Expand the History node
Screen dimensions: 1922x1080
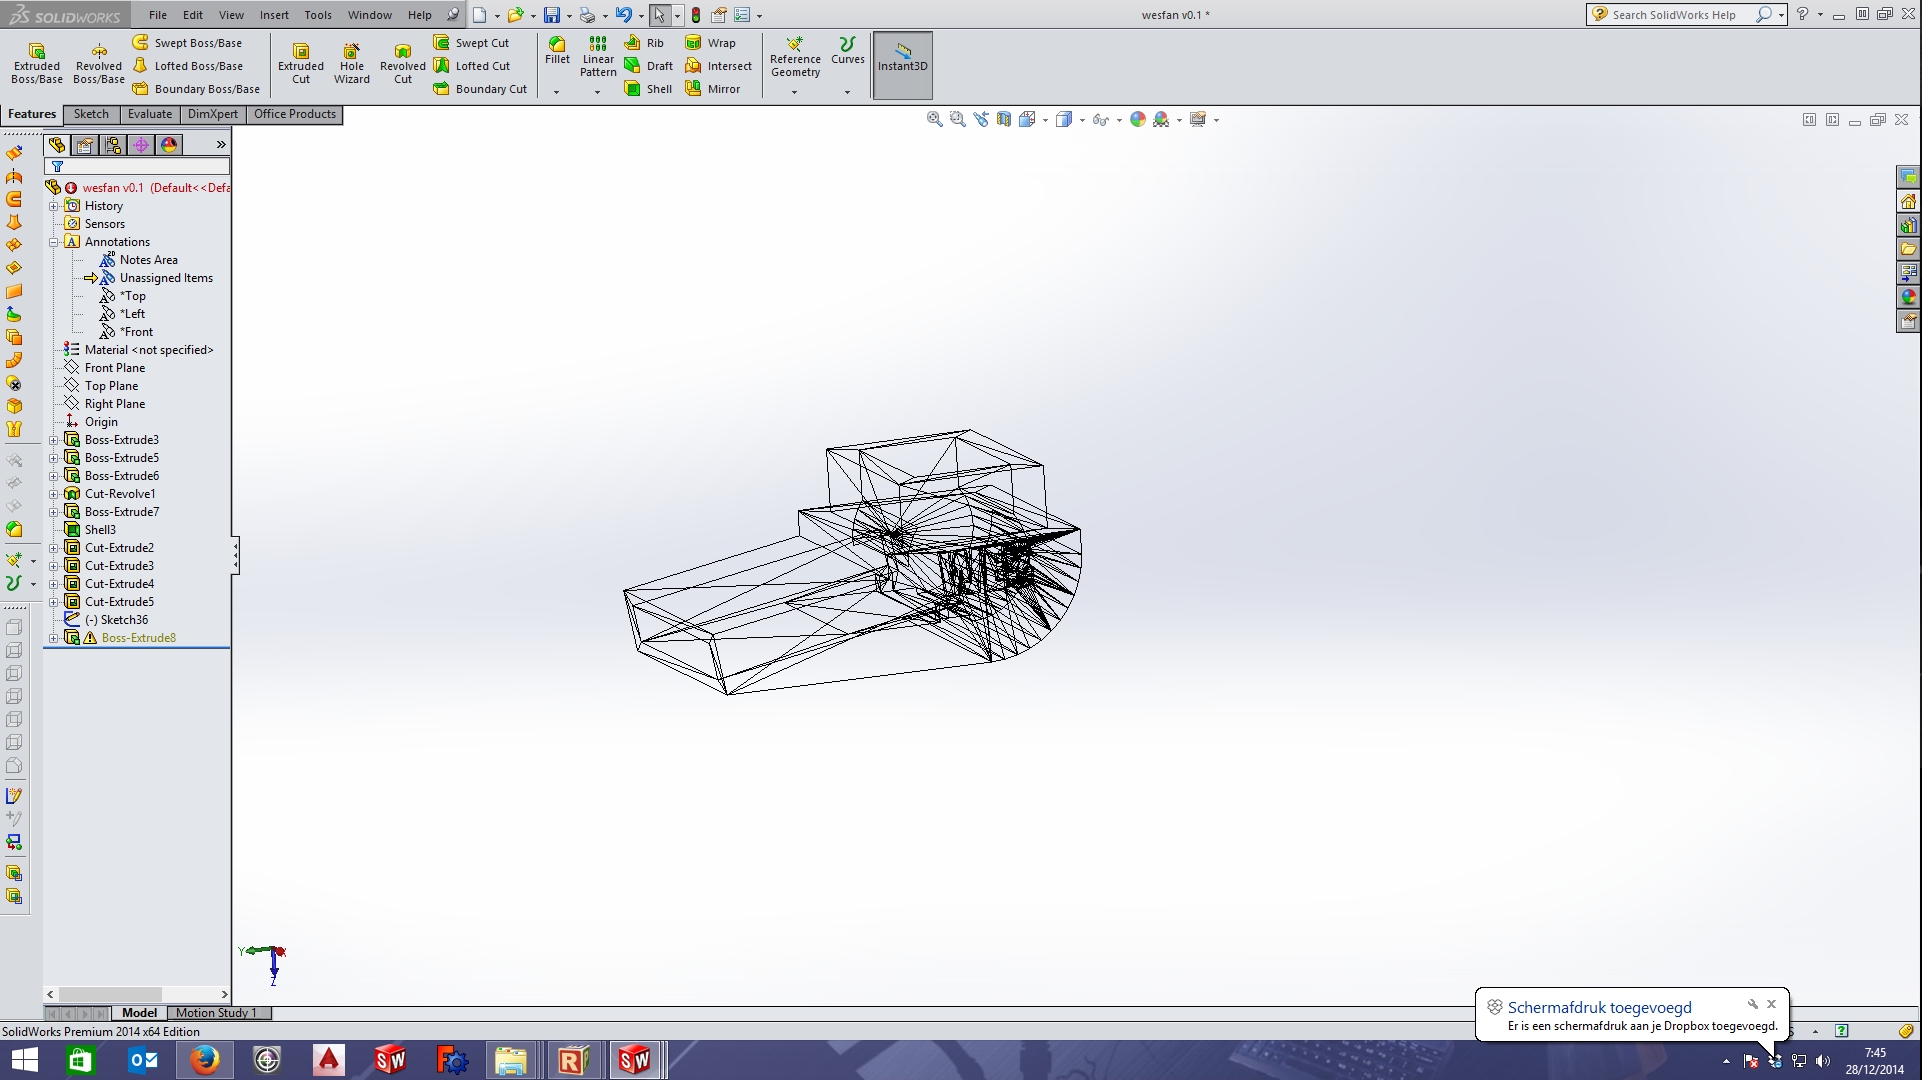(x=54, y=206)
